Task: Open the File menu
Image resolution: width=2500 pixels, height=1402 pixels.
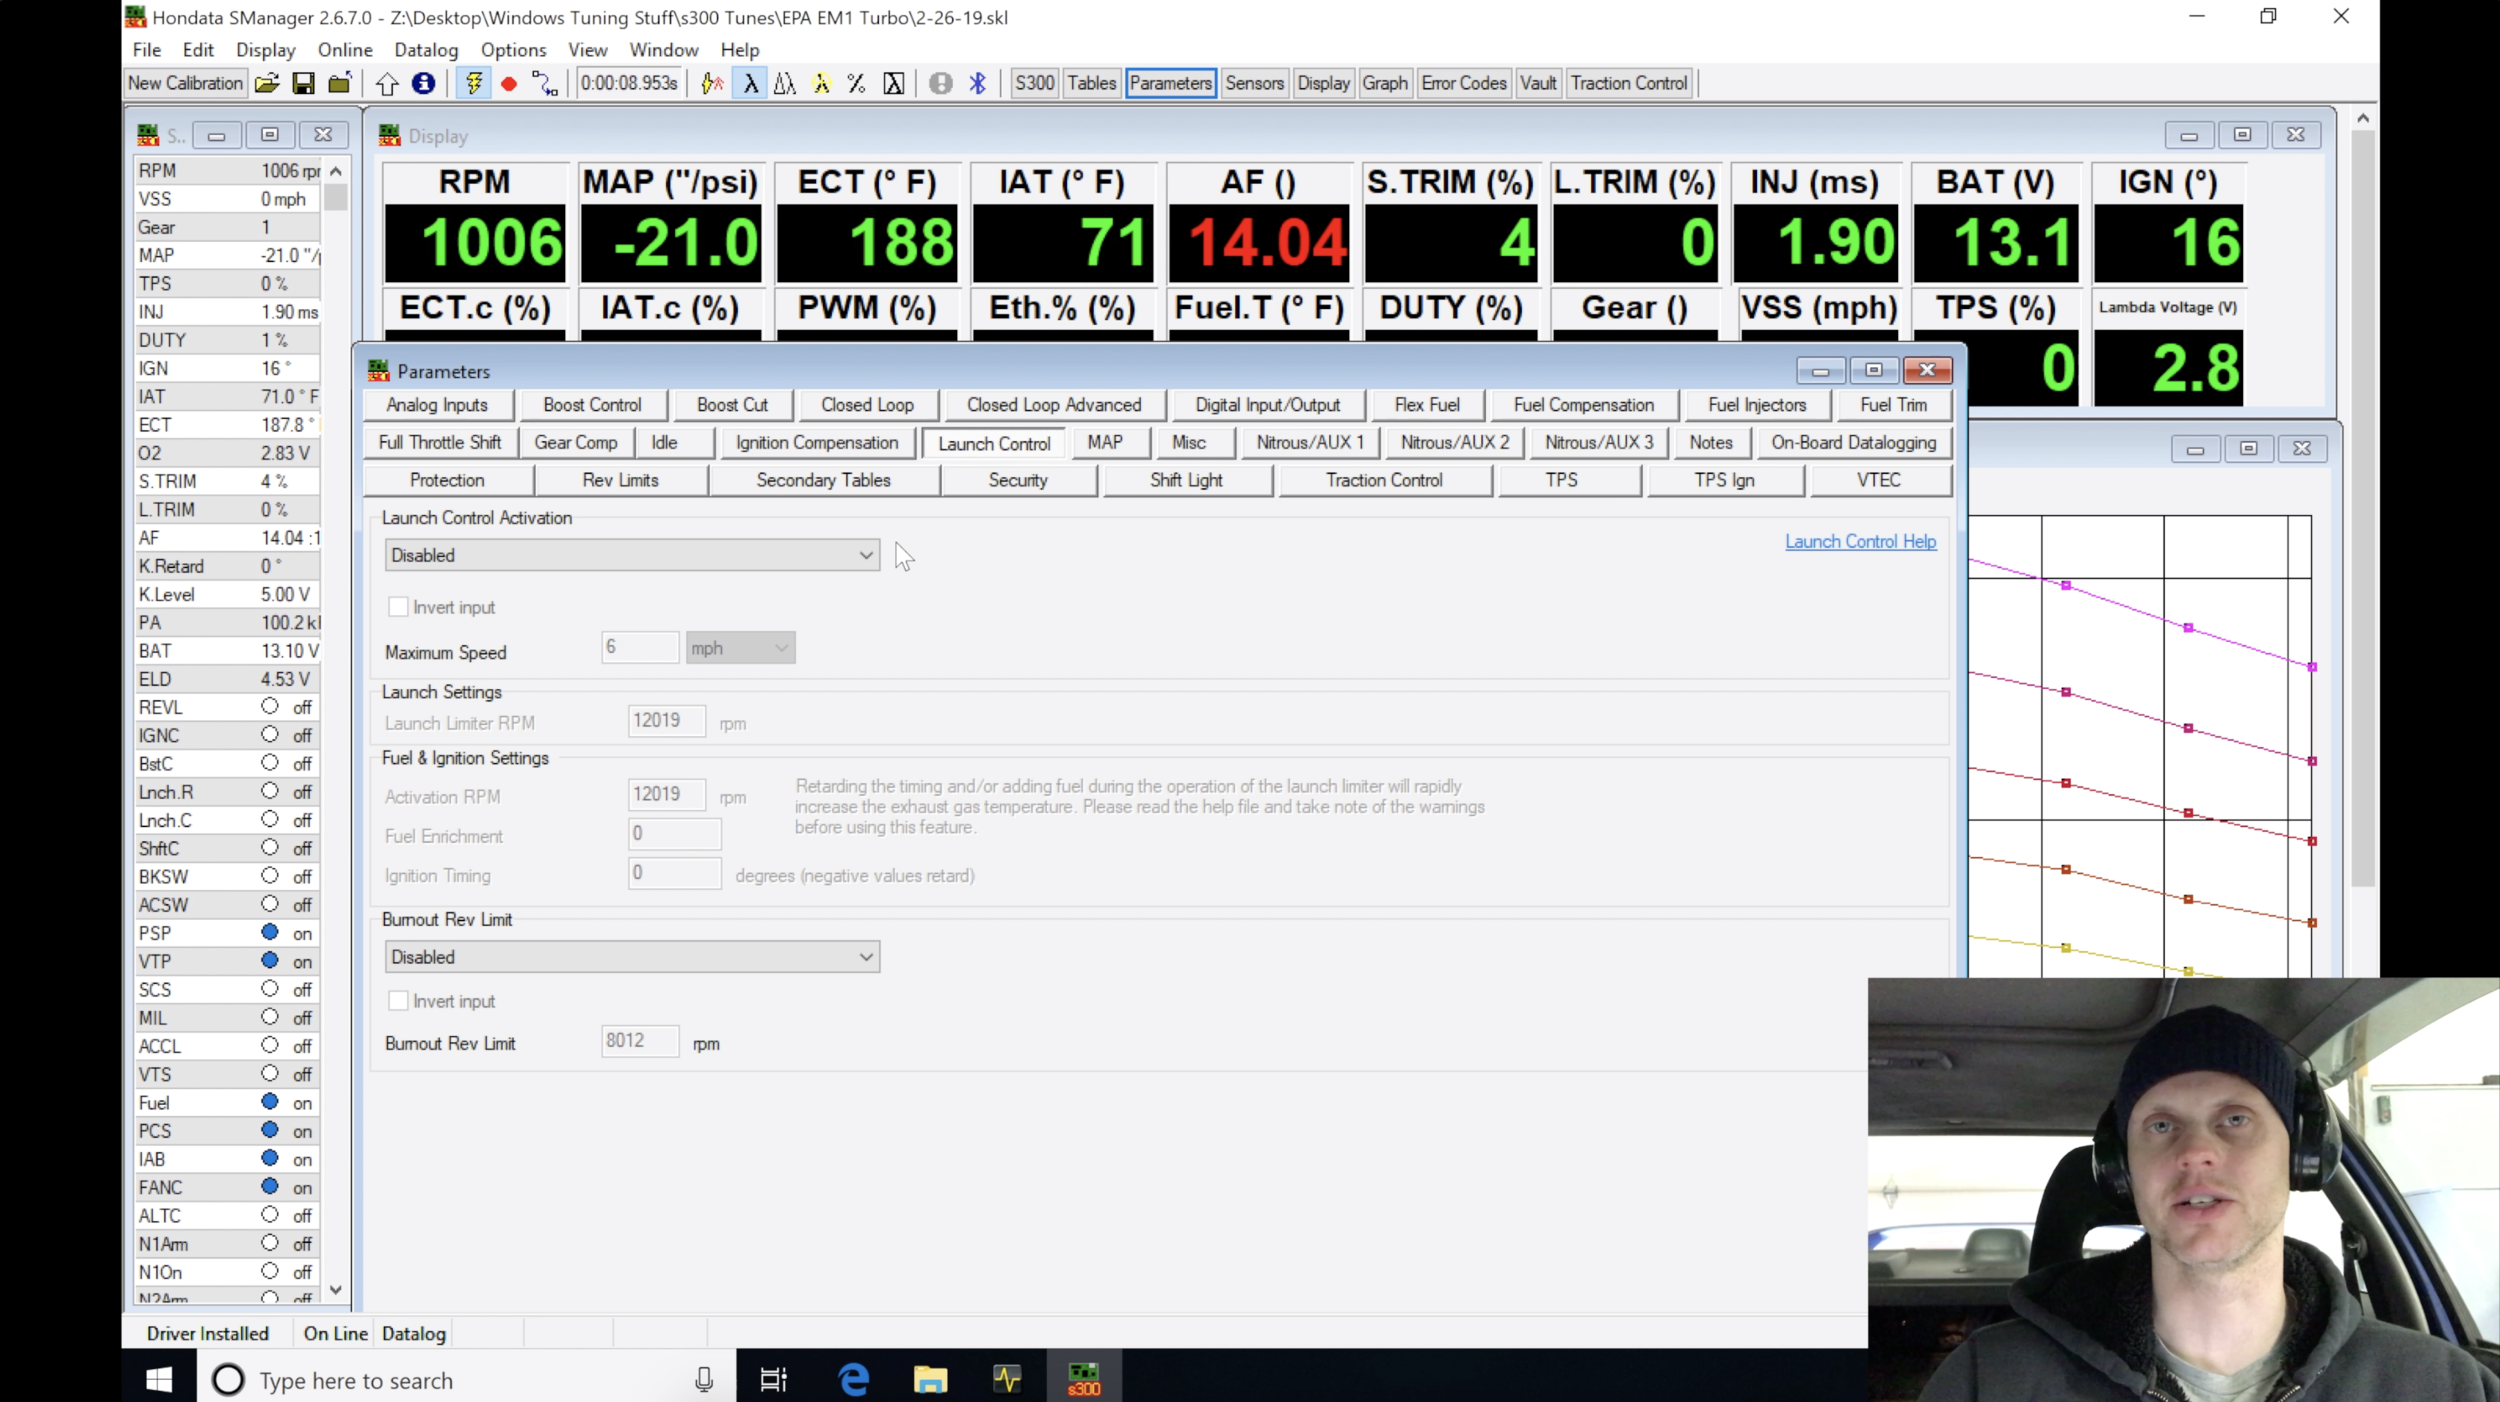Action: tap(146, 50)
